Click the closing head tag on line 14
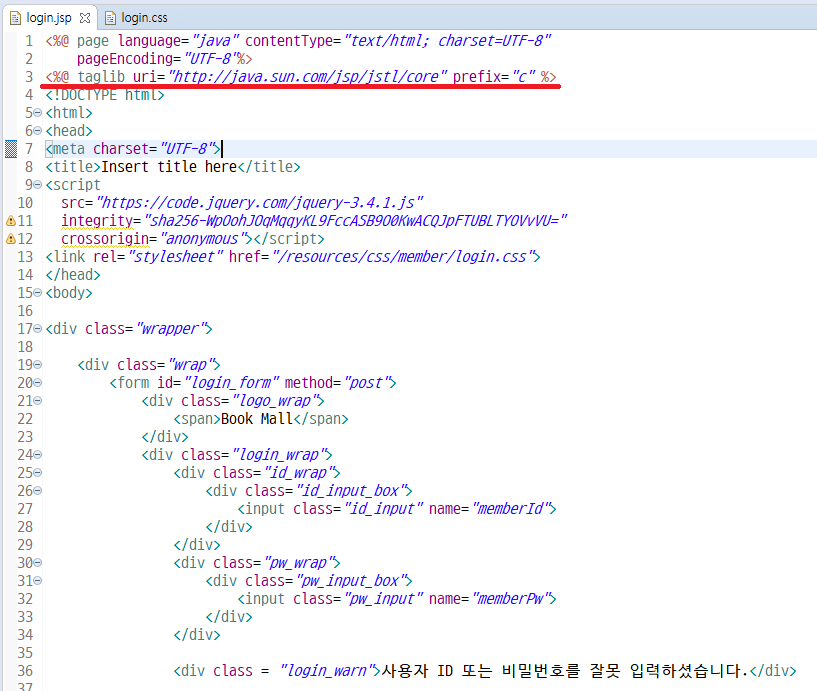Image resolution: width=817 pixels, height=691 pixels. [73, 275]
